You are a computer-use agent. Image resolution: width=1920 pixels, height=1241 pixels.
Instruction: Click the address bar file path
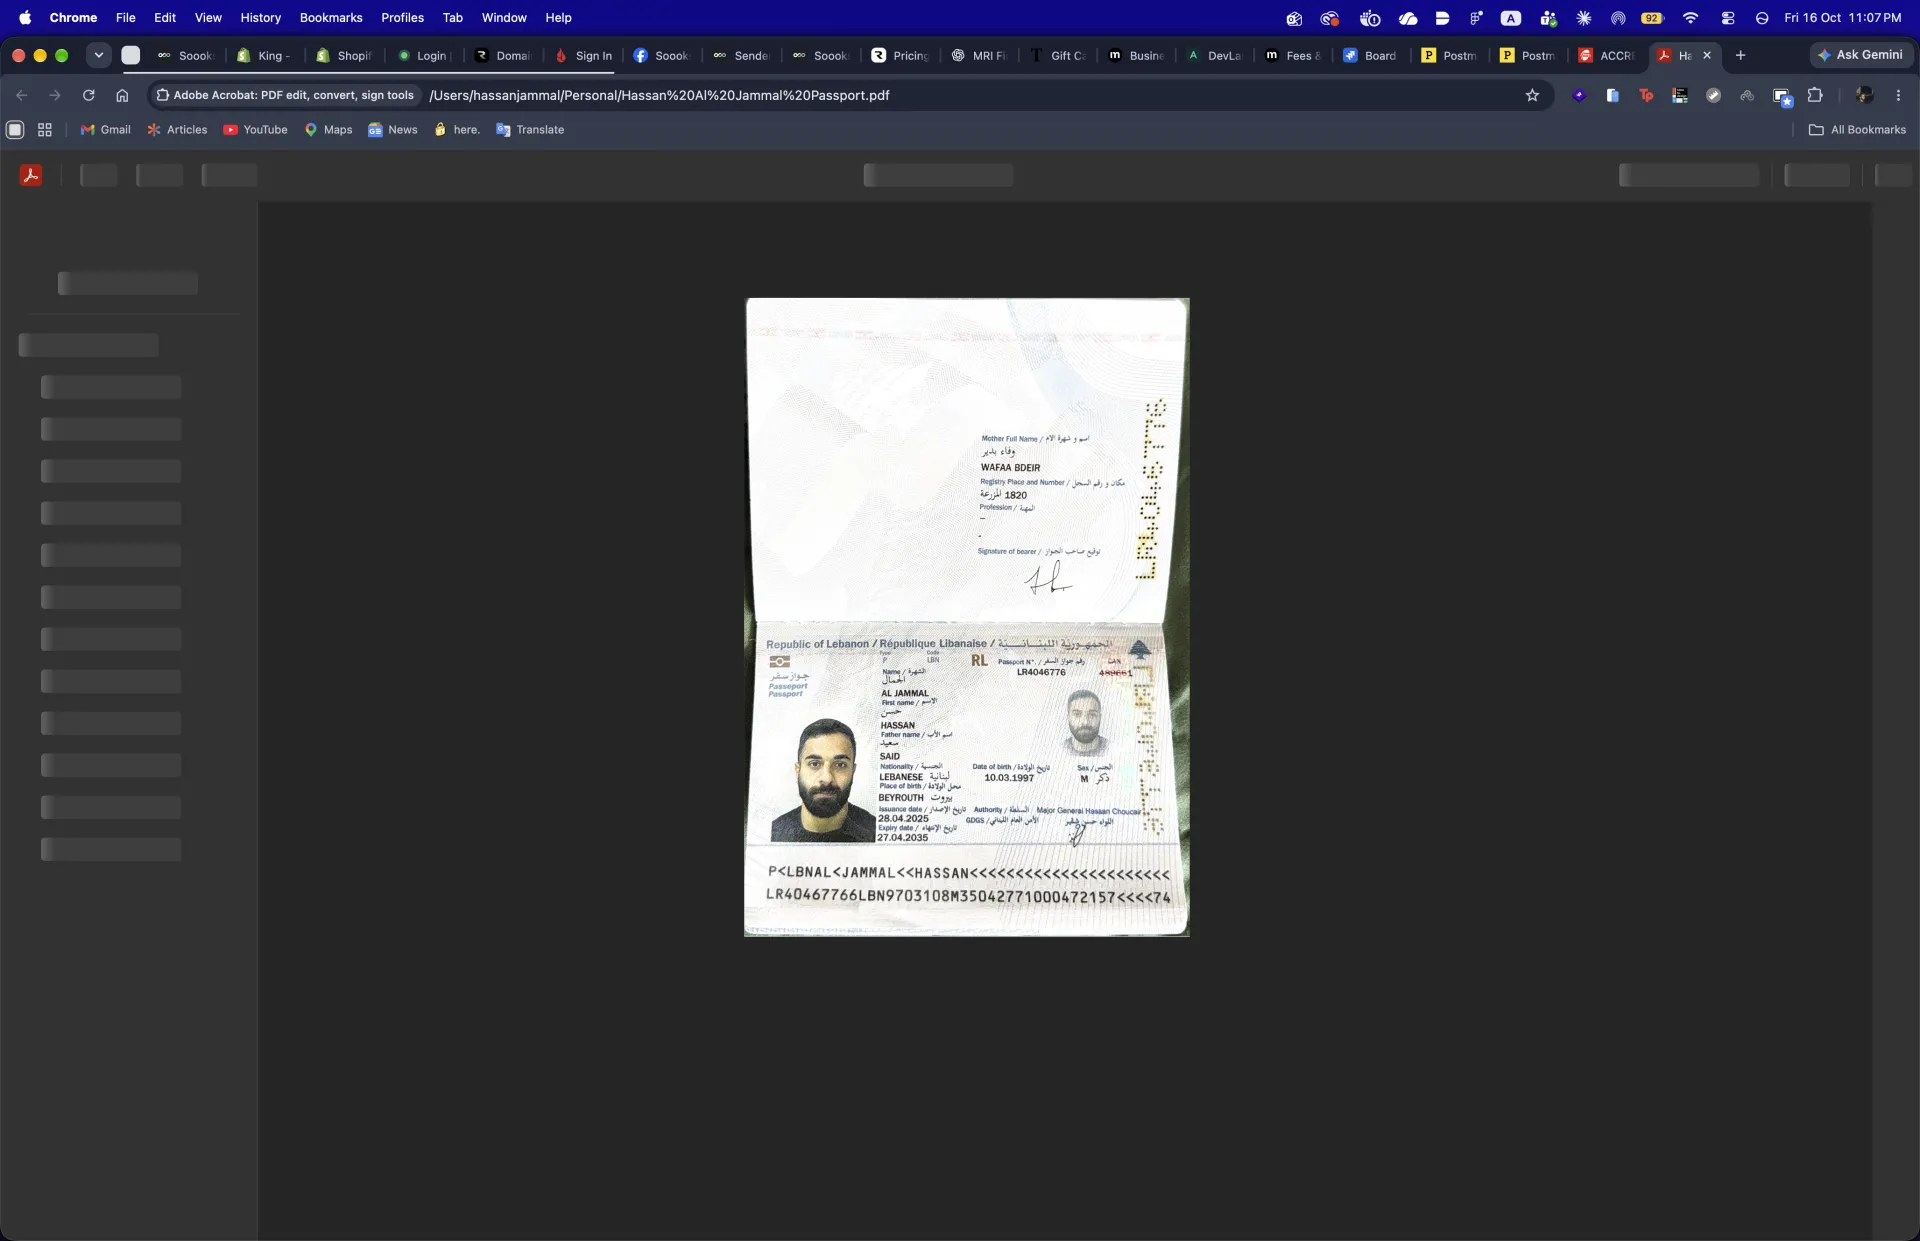659,95
